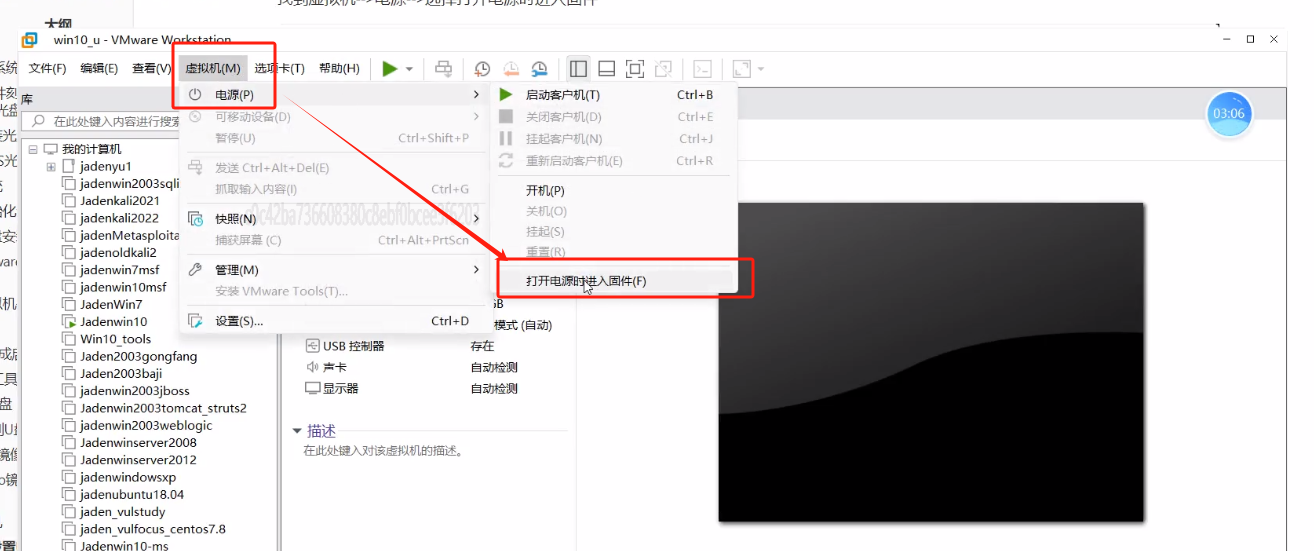This screenshot has width=1314, height=551.
Task: Select 电源(P) in the menu
Action: coord(334,94)
